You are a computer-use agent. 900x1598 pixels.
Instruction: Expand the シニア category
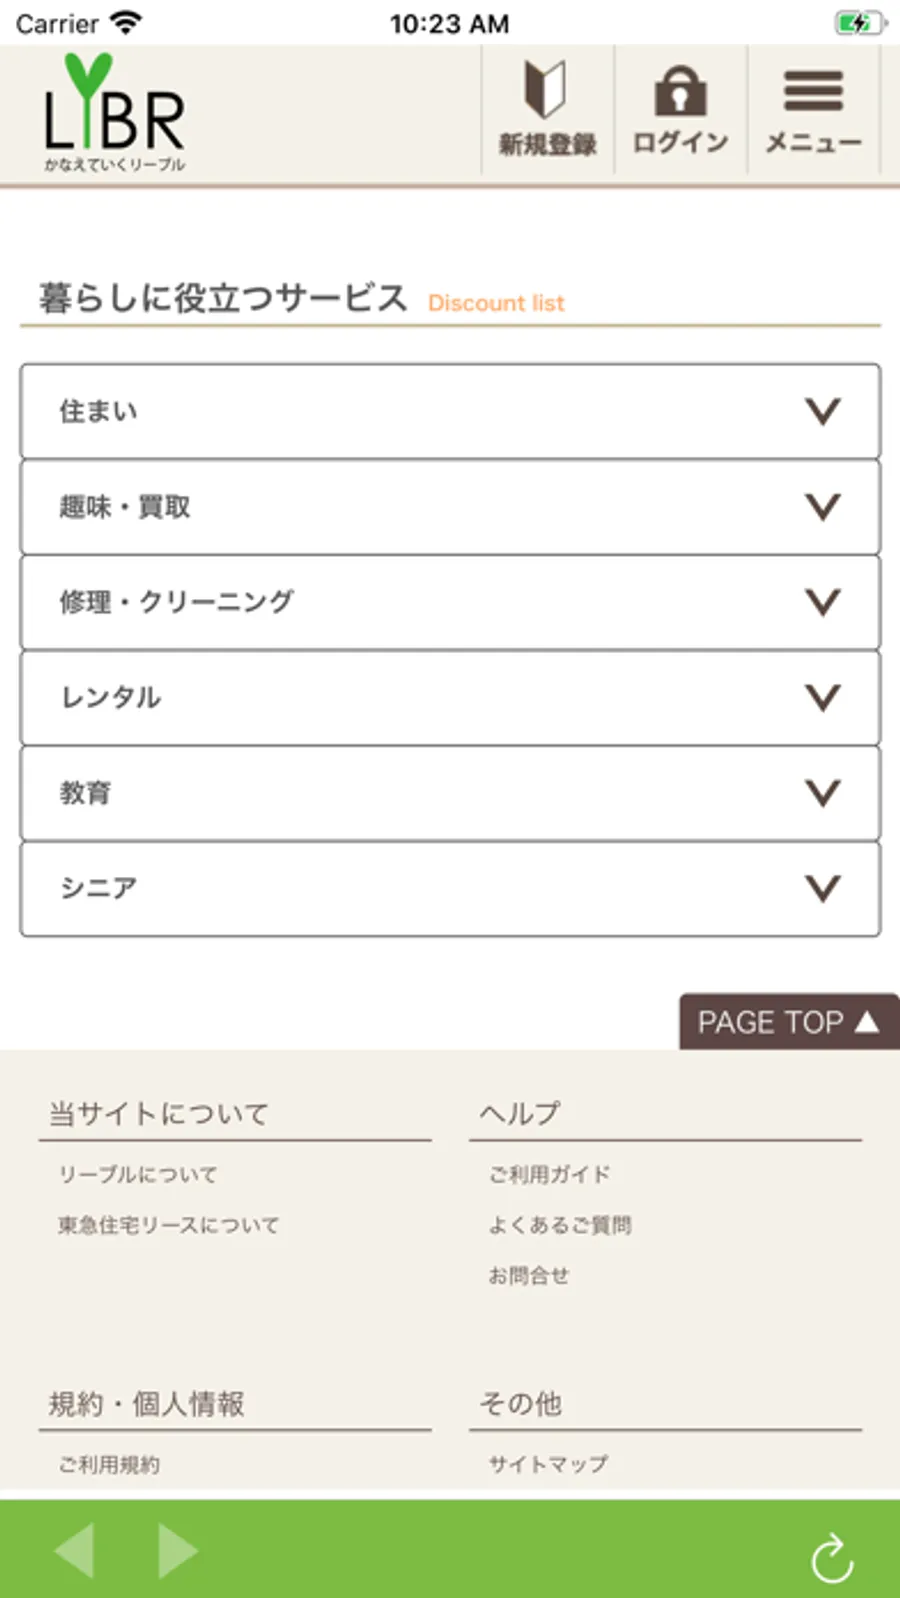[450, 888]
